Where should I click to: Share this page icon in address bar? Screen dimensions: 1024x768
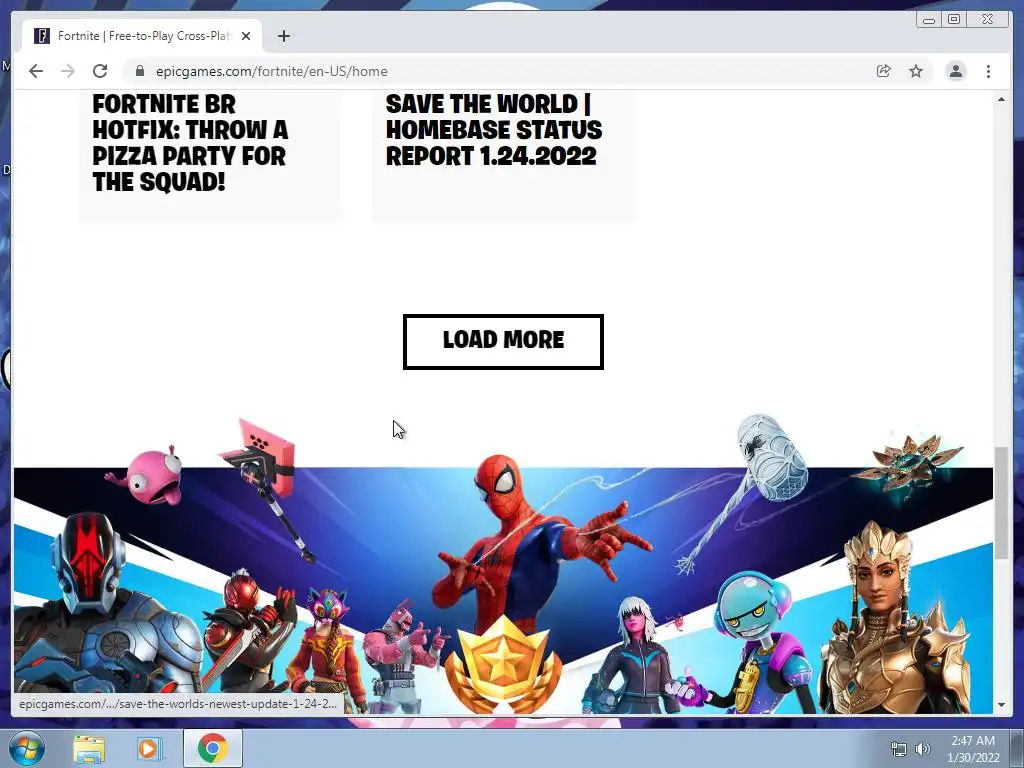884,71
